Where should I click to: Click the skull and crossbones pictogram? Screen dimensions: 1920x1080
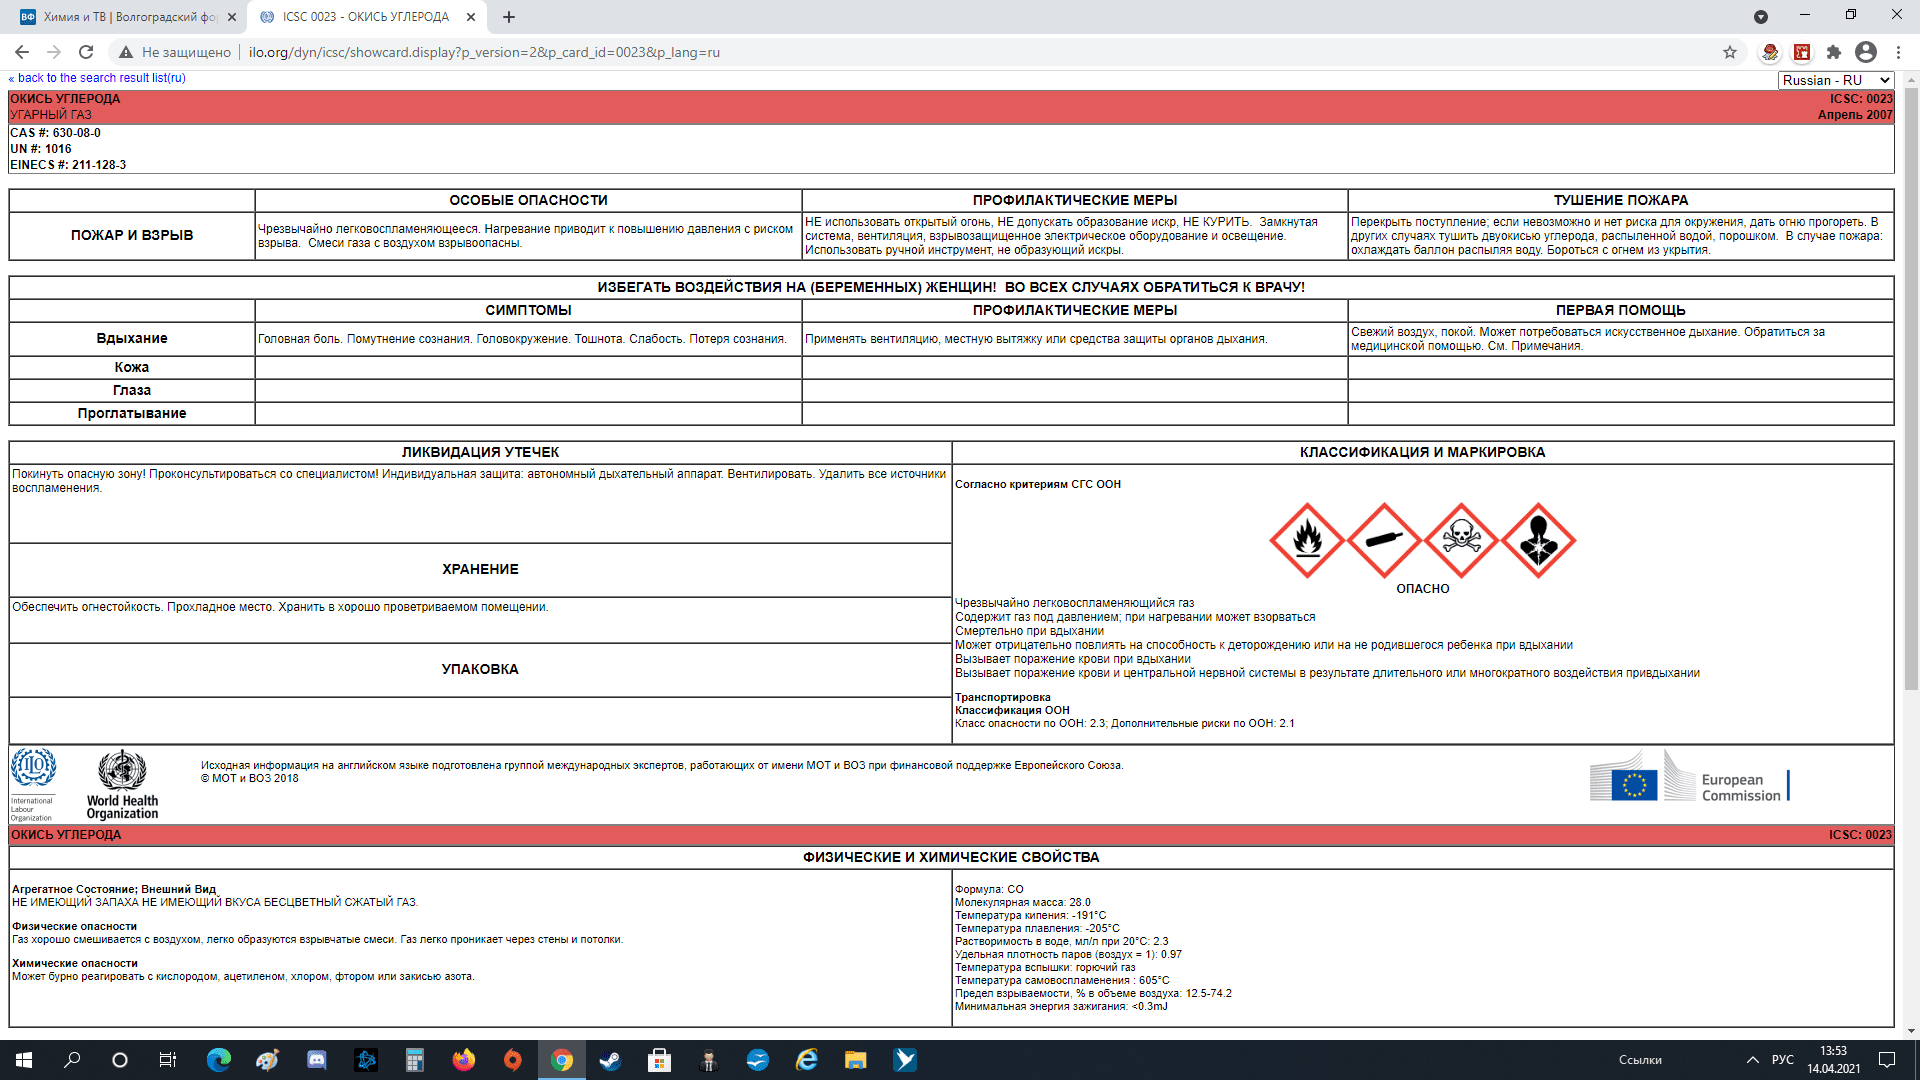[x=1461, y=540]
